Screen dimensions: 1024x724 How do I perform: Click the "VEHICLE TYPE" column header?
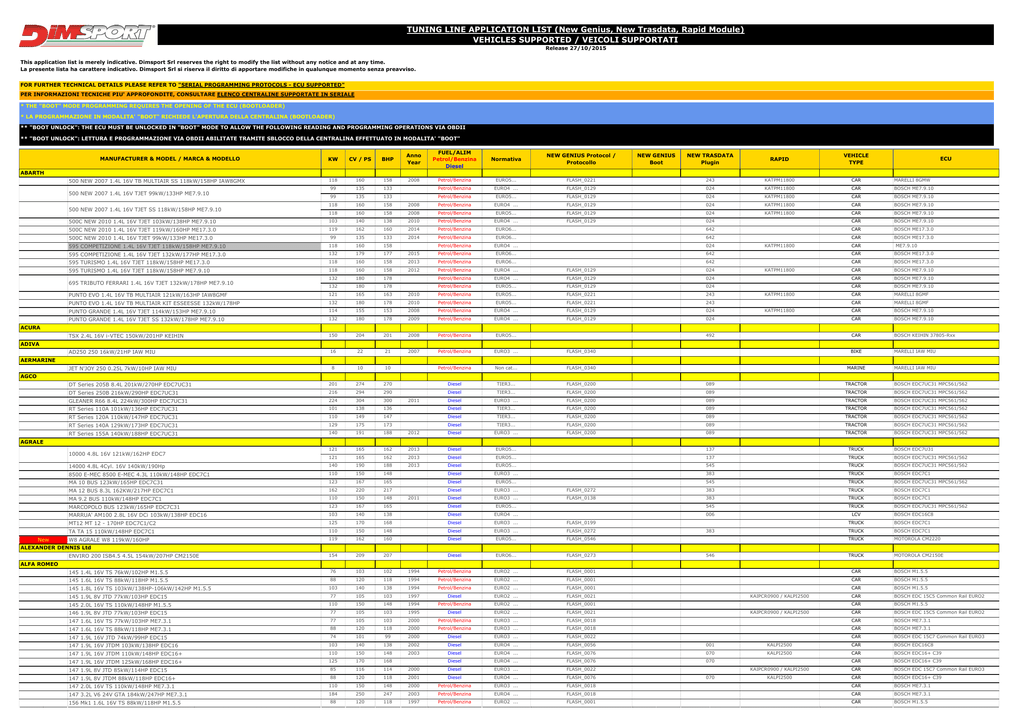click(856, 159)
